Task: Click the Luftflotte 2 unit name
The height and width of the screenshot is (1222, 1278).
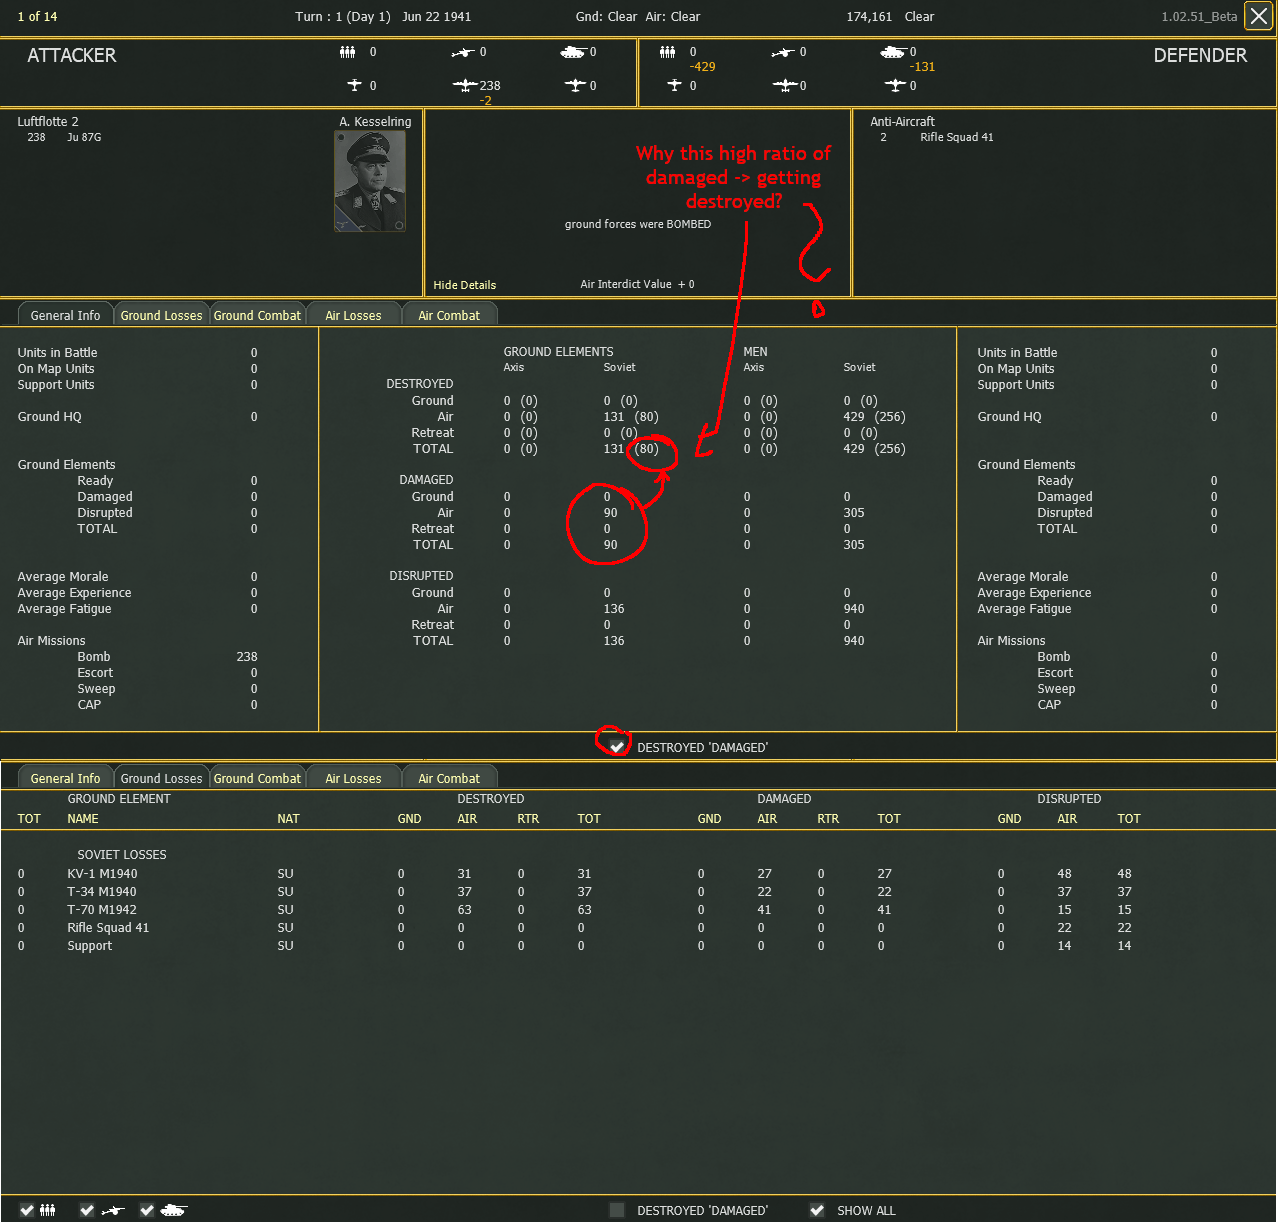Action: [48, 121]
